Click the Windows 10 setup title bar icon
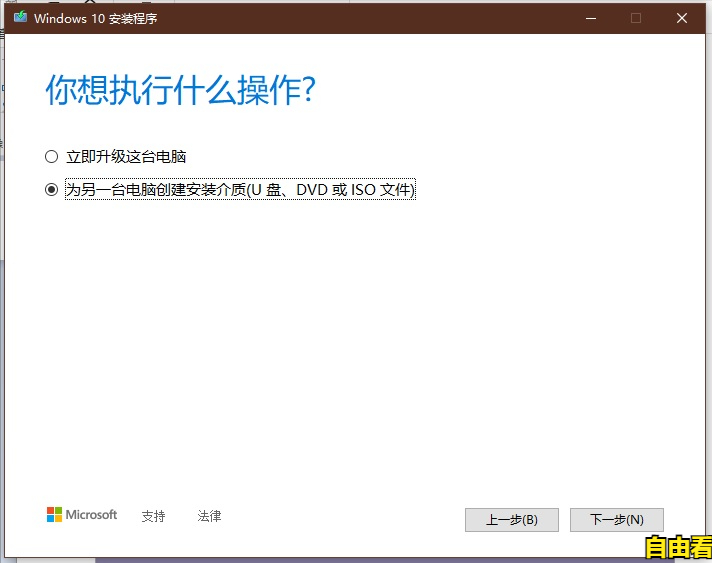The width and height of the screenshot is (712, 563). tap(20, 18)
